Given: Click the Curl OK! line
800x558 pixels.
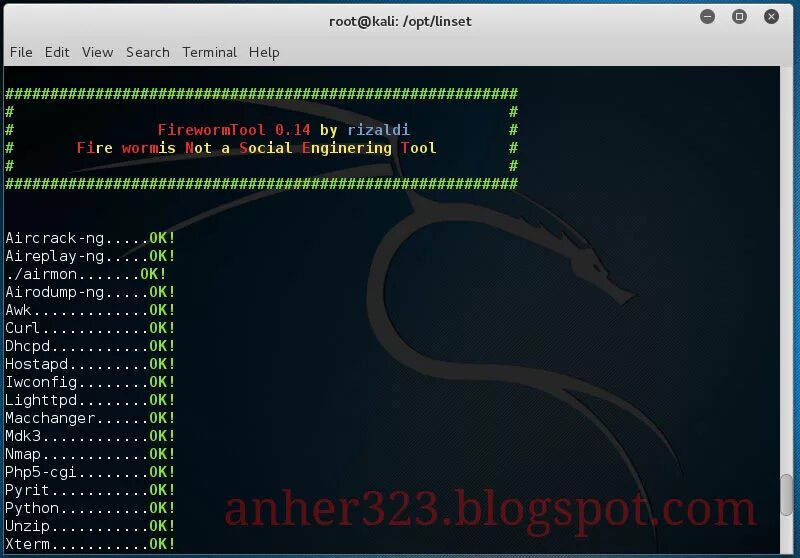Looking at the screenshot, I should click(x=90, y=328).
